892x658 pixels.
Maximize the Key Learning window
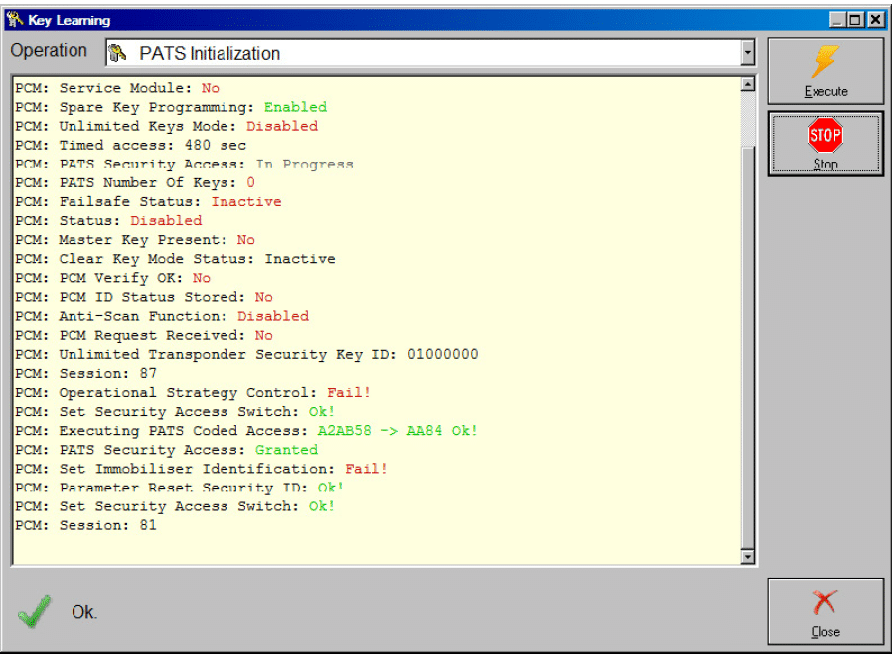(x=854, y=19)
